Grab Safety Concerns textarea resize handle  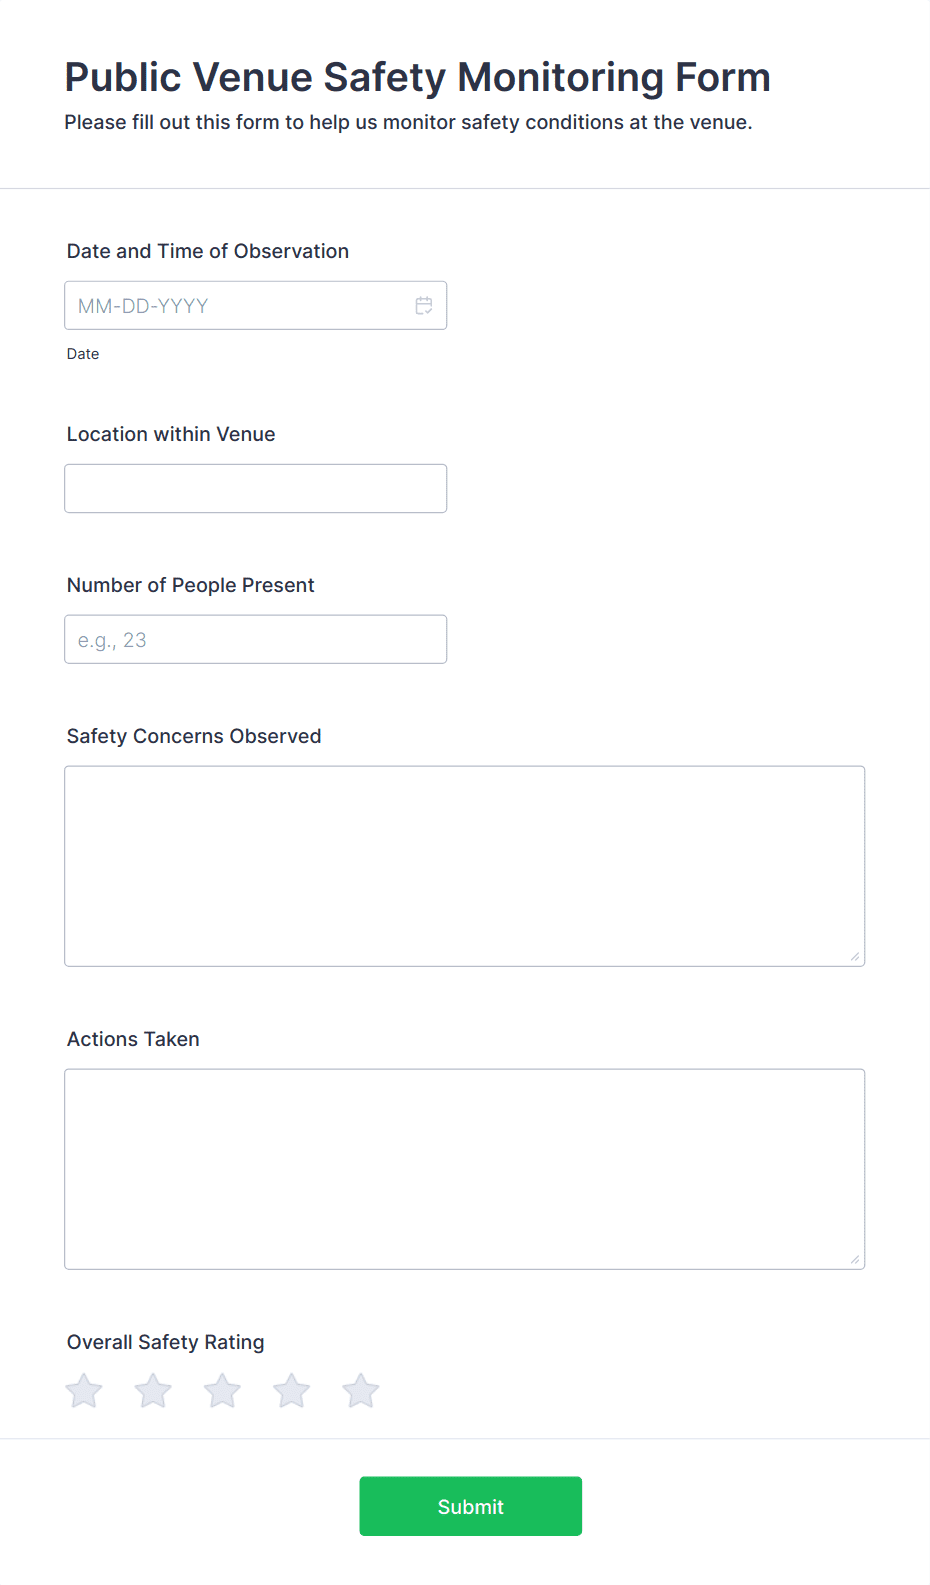click(x=855, y=957)
